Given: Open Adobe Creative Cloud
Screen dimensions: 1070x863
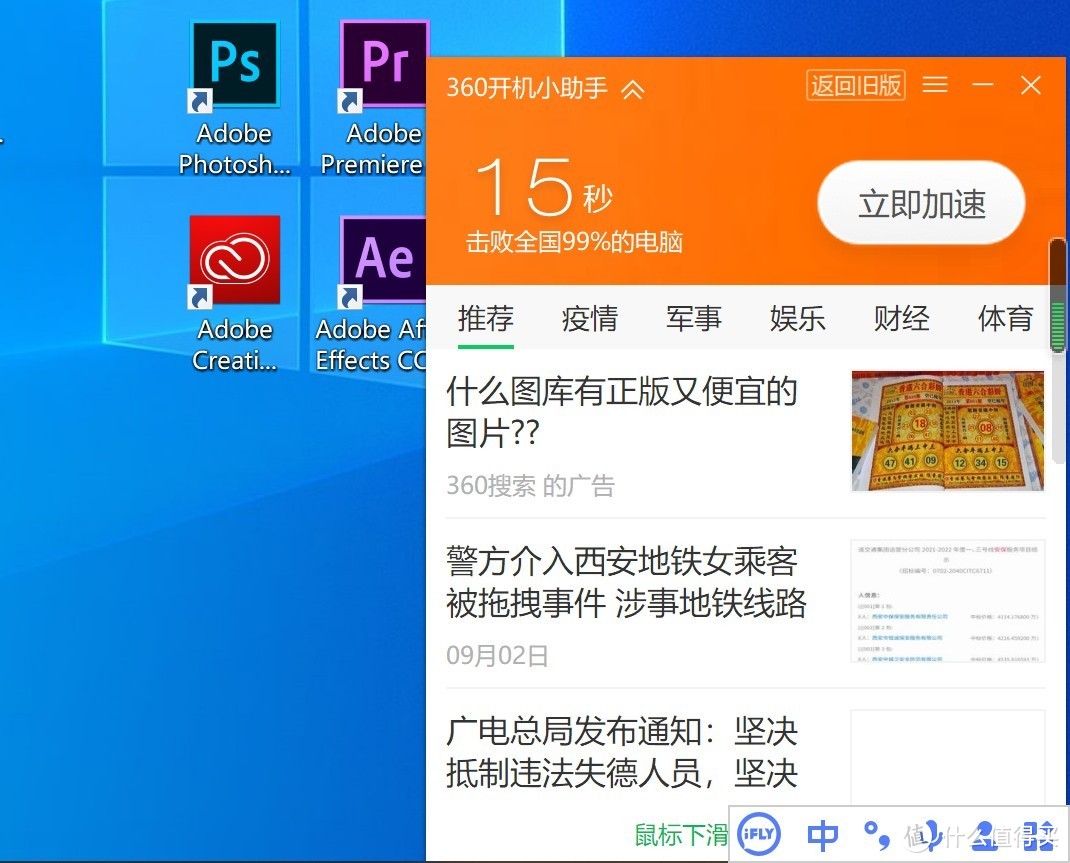Looking at the screenshot, I should [x=234, y=258].
